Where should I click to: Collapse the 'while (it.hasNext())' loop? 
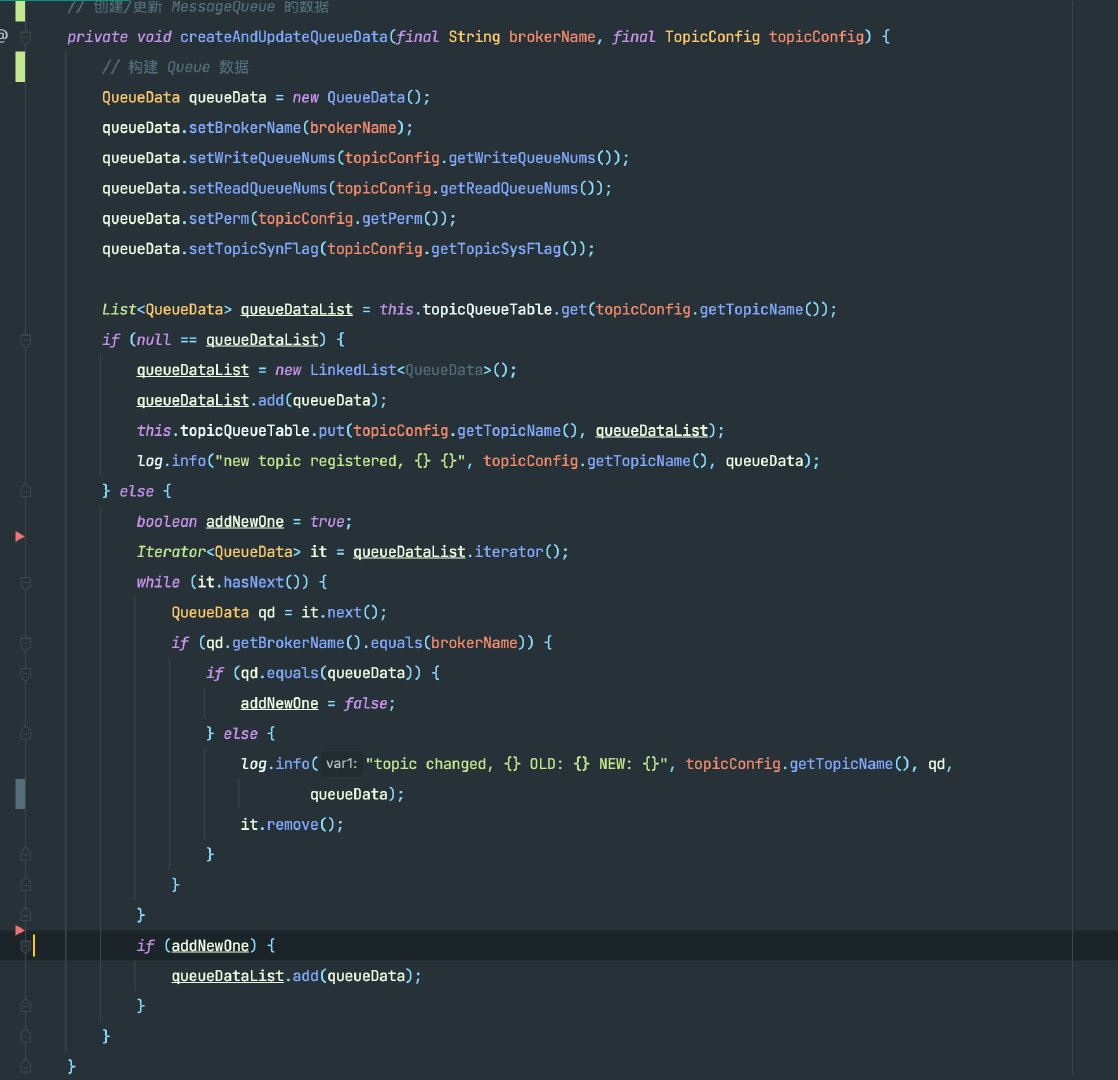[x=26, y=582]
